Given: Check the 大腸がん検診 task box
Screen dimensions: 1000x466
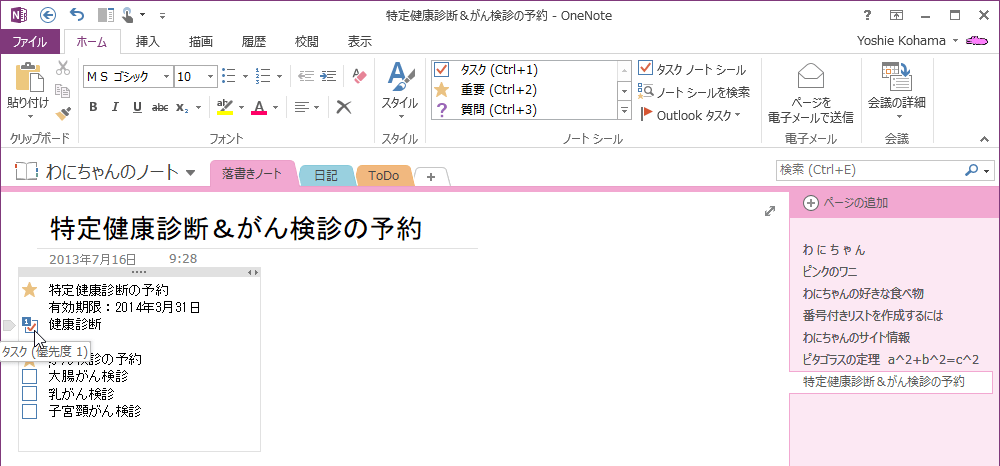Looking at the screenshot, I should pyautogui.click(x=30, y=377).
